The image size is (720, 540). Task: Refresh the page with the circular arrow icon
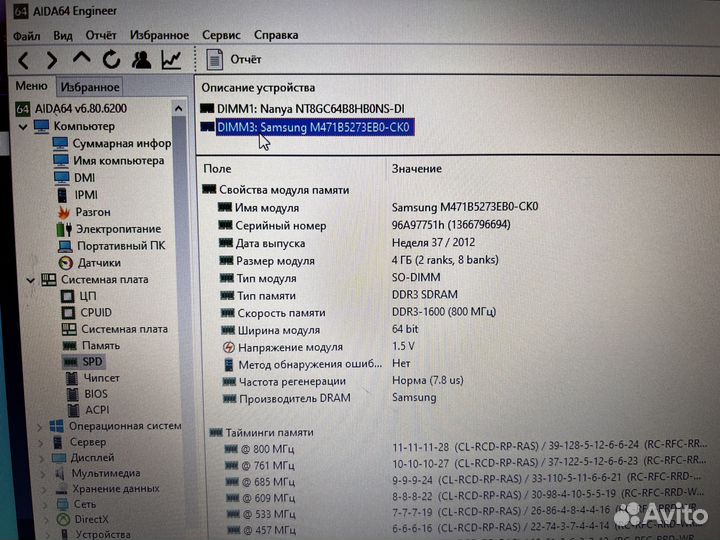point(111,59)
